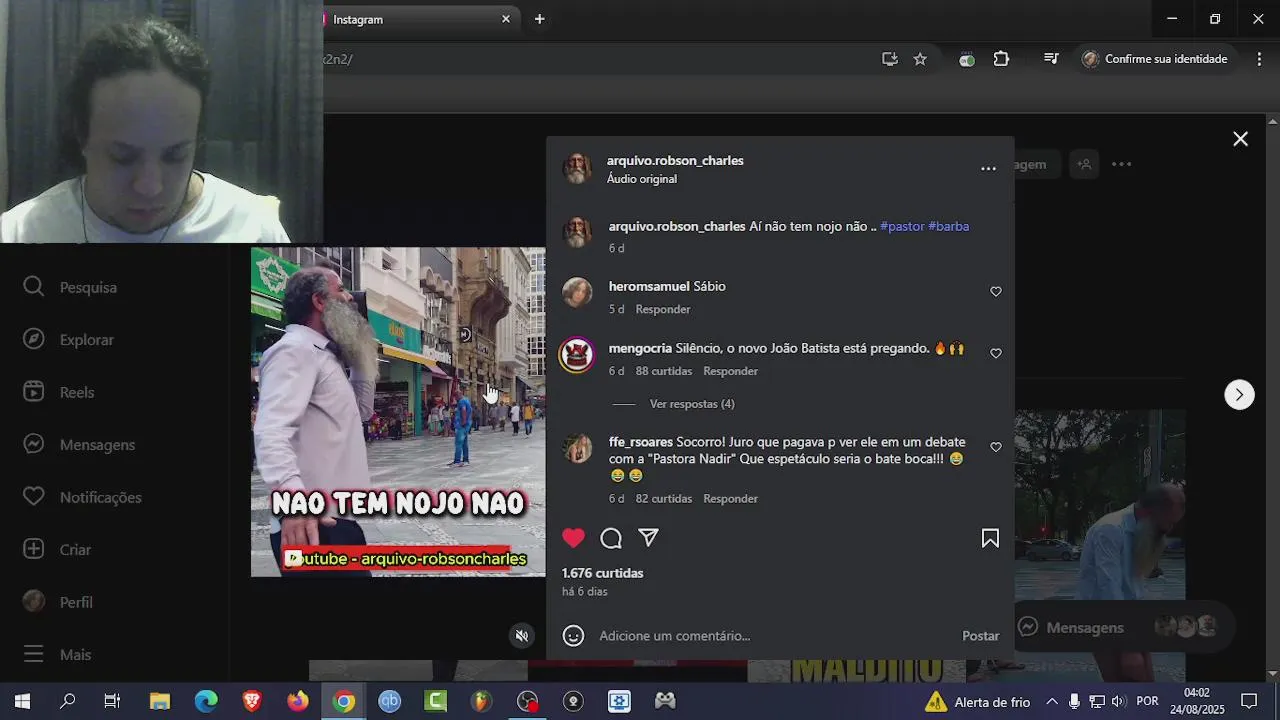Viewport: 1280px width, 720px height.
Task: Bookmark page with star icon
Action: [920, 59]
